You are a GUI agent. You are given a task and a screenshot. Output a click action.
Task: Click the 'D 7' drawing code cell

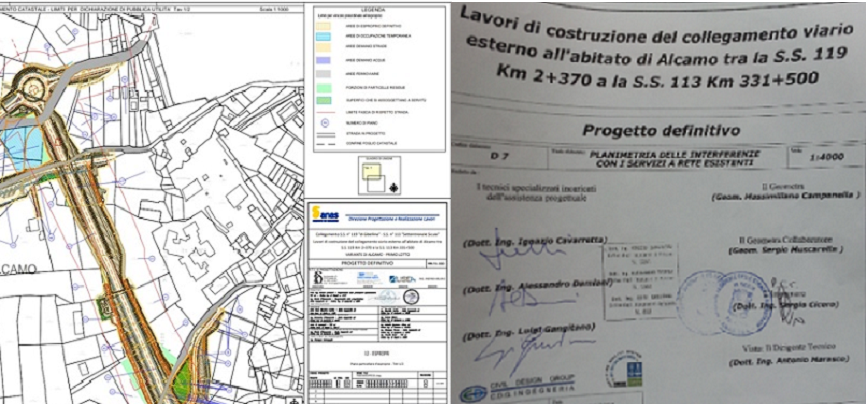coord(496,157)
